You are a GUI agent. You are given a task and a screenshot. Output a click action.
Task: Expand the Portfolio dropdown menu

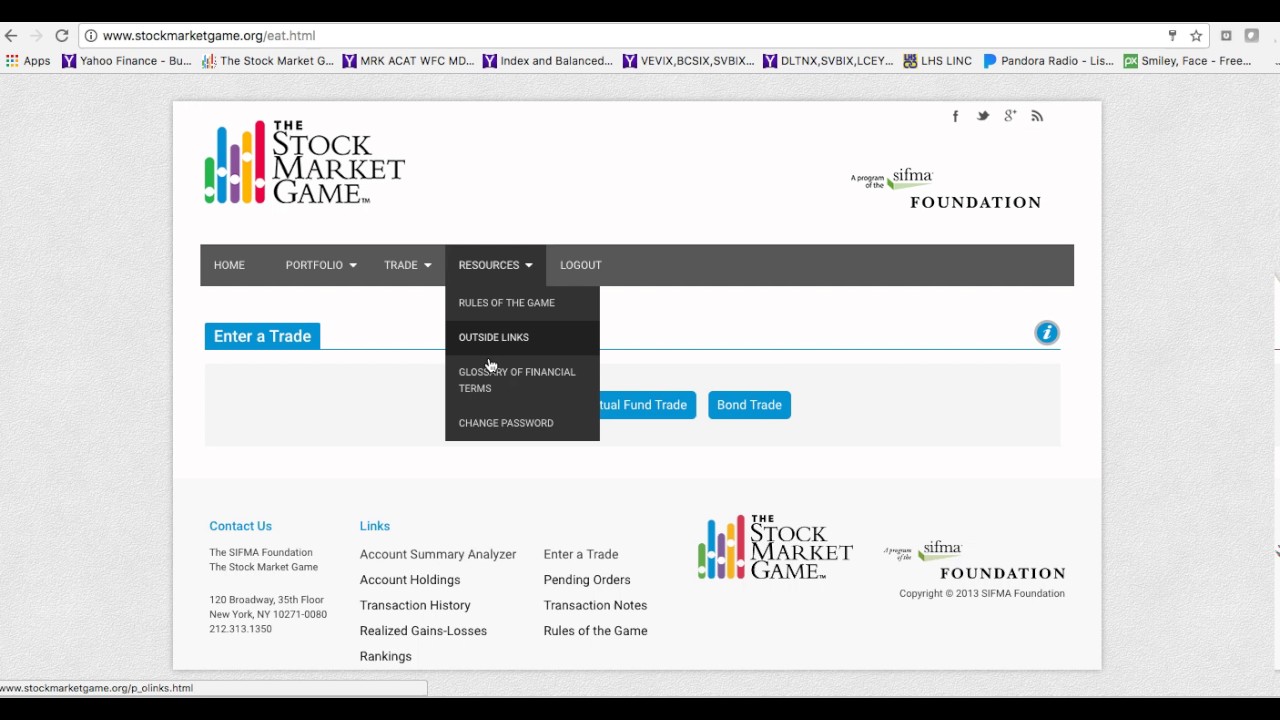321,265
